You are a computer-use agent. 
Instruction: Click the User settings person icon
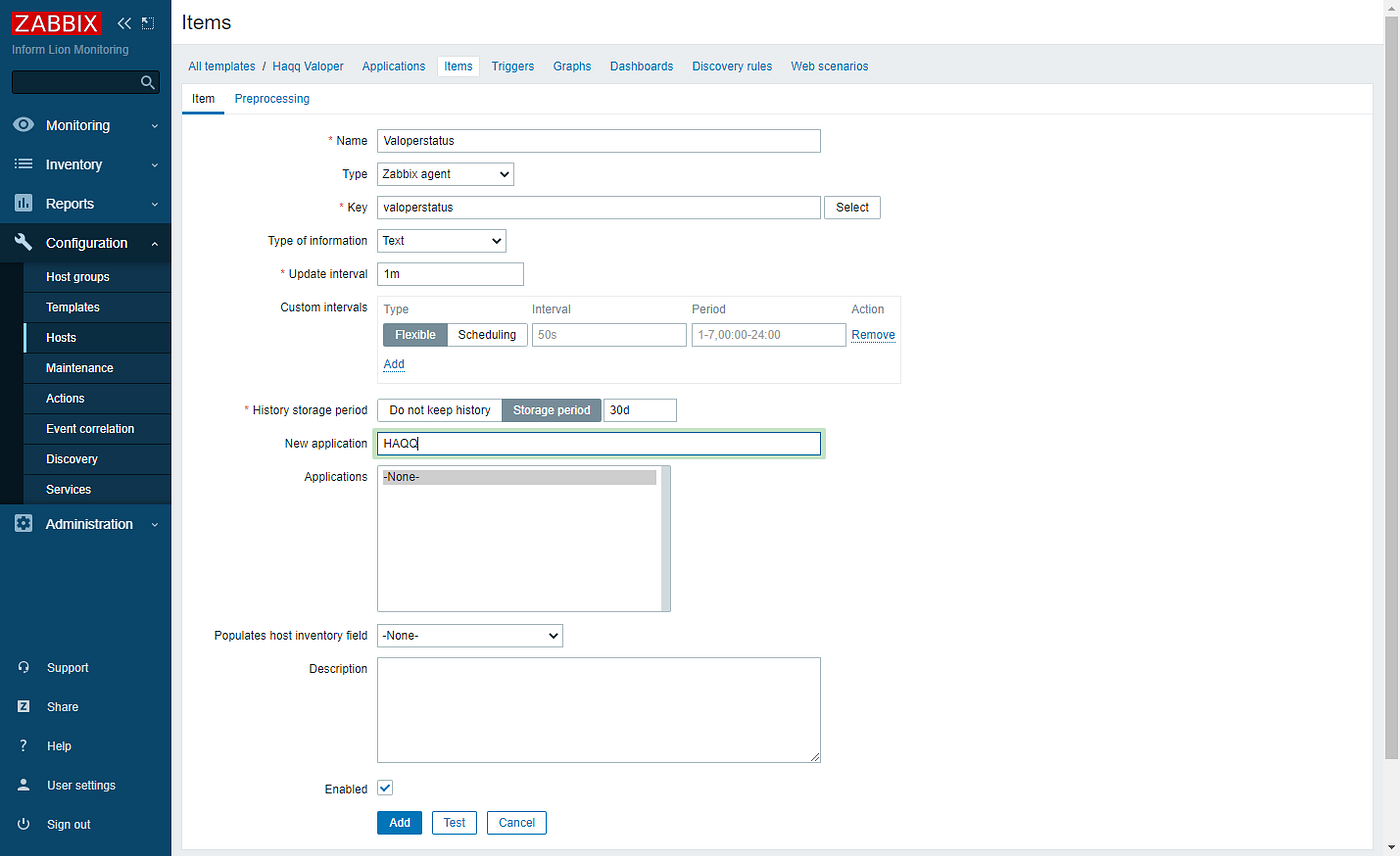[x=24, y=785]
